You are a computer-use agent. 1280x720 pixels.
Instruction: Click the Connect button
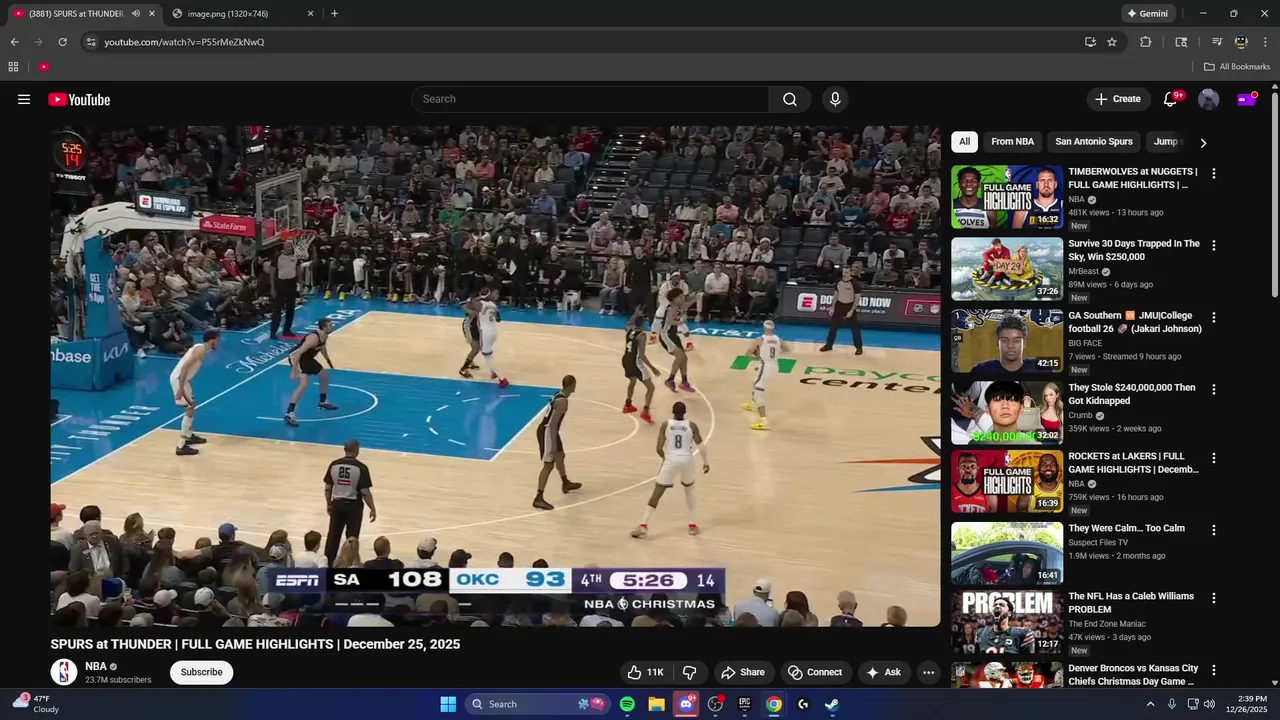click(x=815, y=672)
